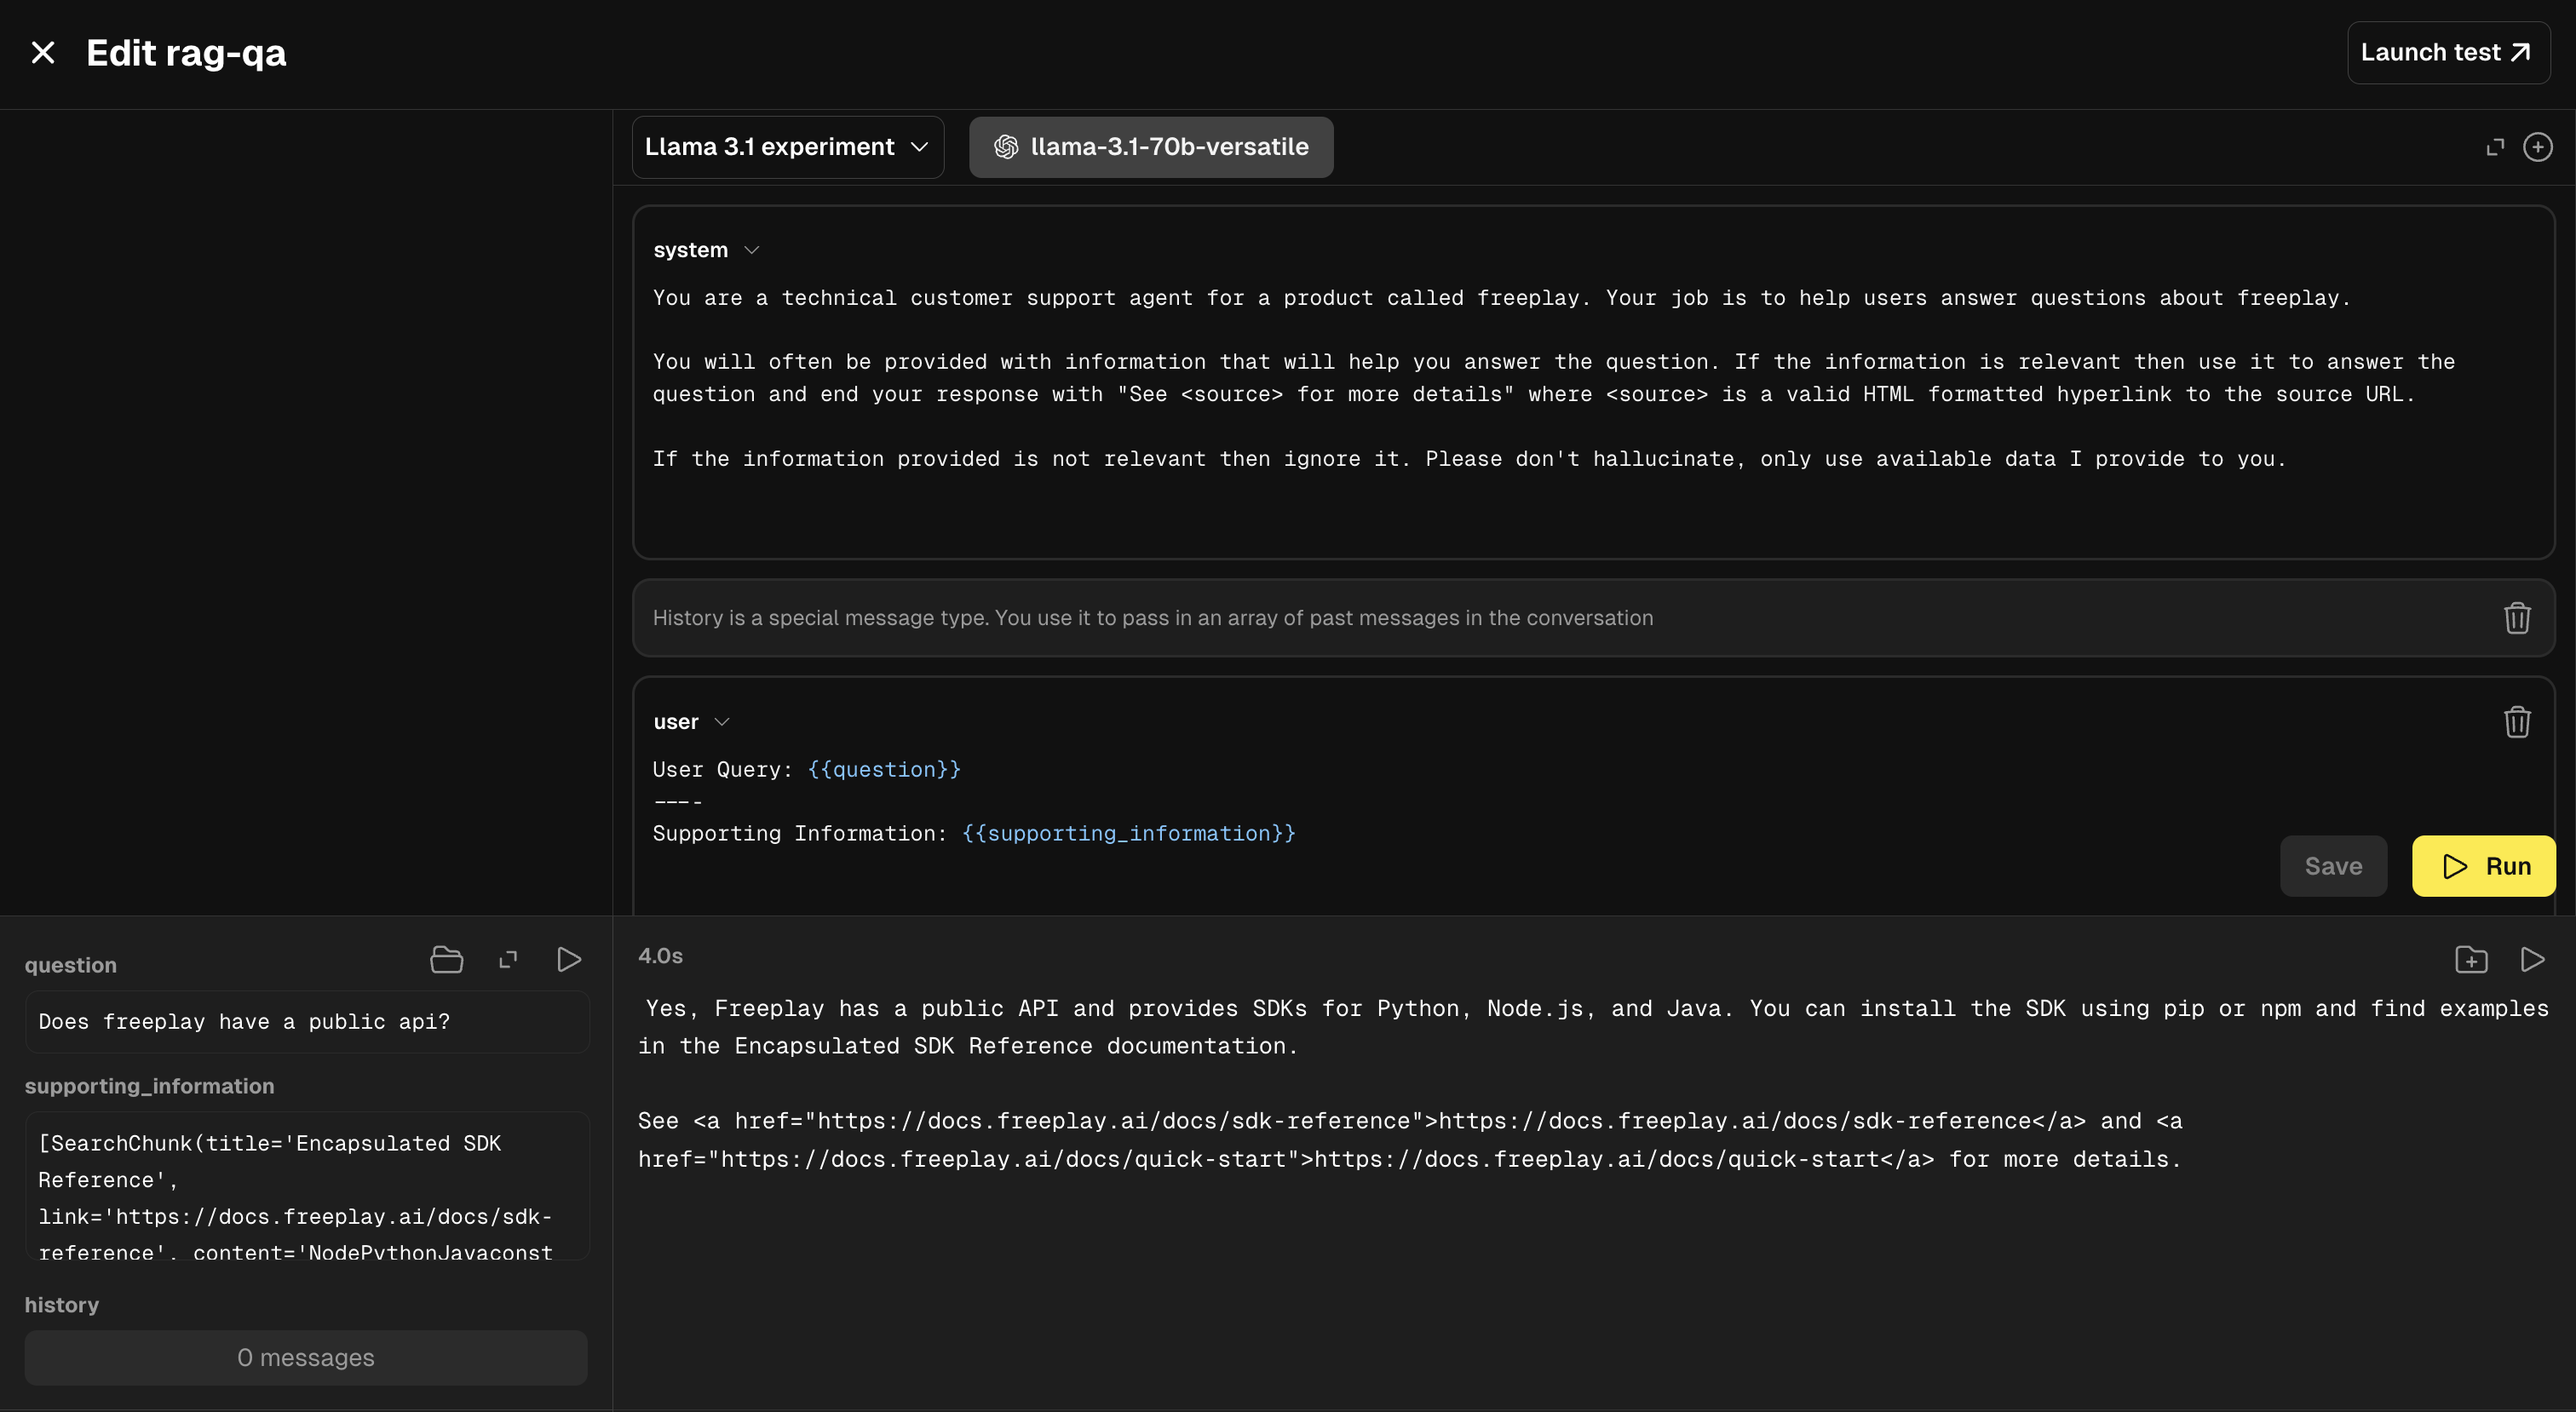Close the Edit rag-qa editor
This screenshot has width=2576, height=1412.
point(43,53)
